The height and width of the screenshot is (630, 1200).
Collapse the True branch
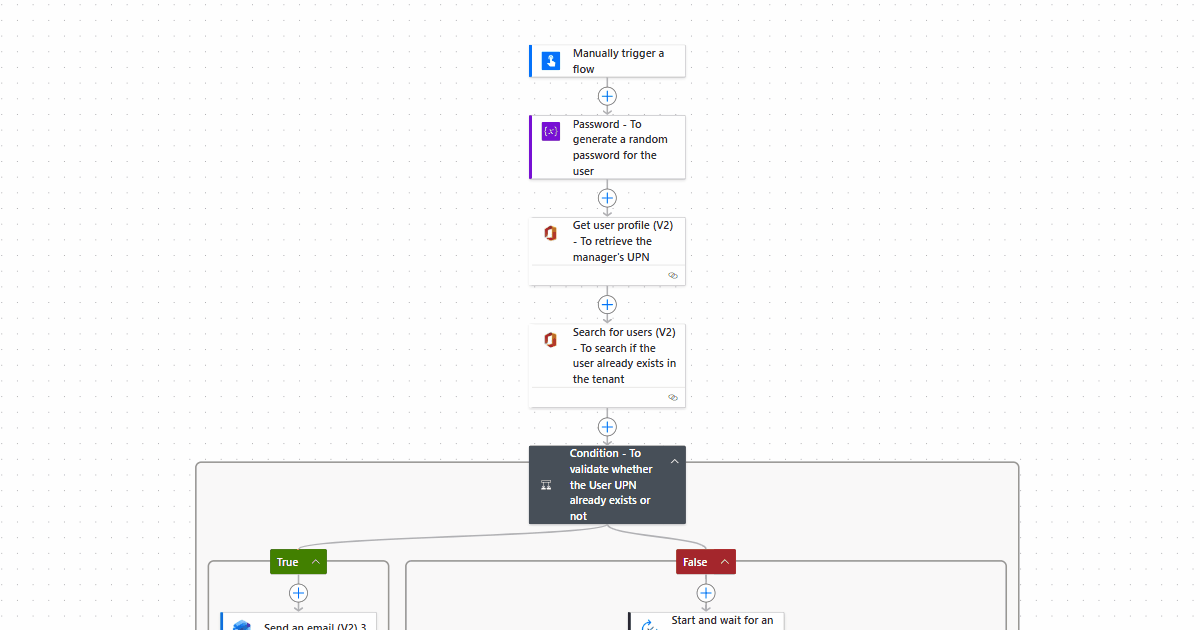pos(314,561)
